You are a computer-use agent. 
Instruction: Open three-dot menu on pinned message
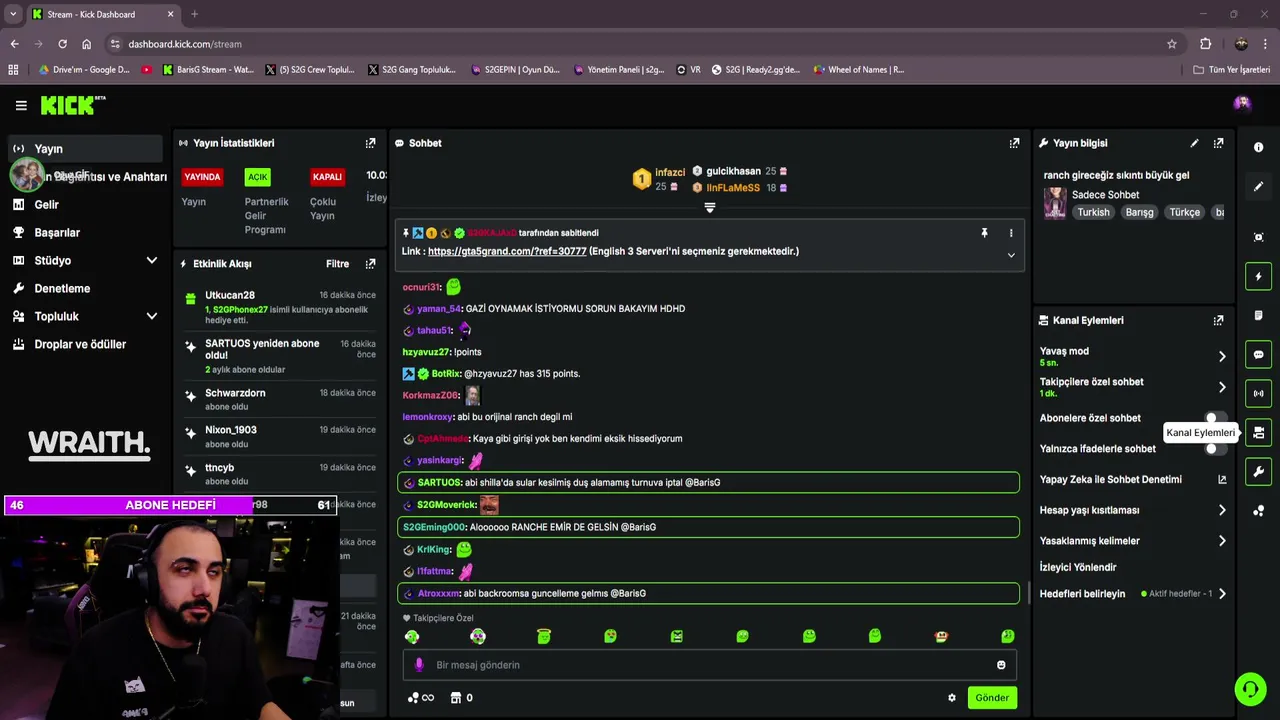(x=1011, y=233)
